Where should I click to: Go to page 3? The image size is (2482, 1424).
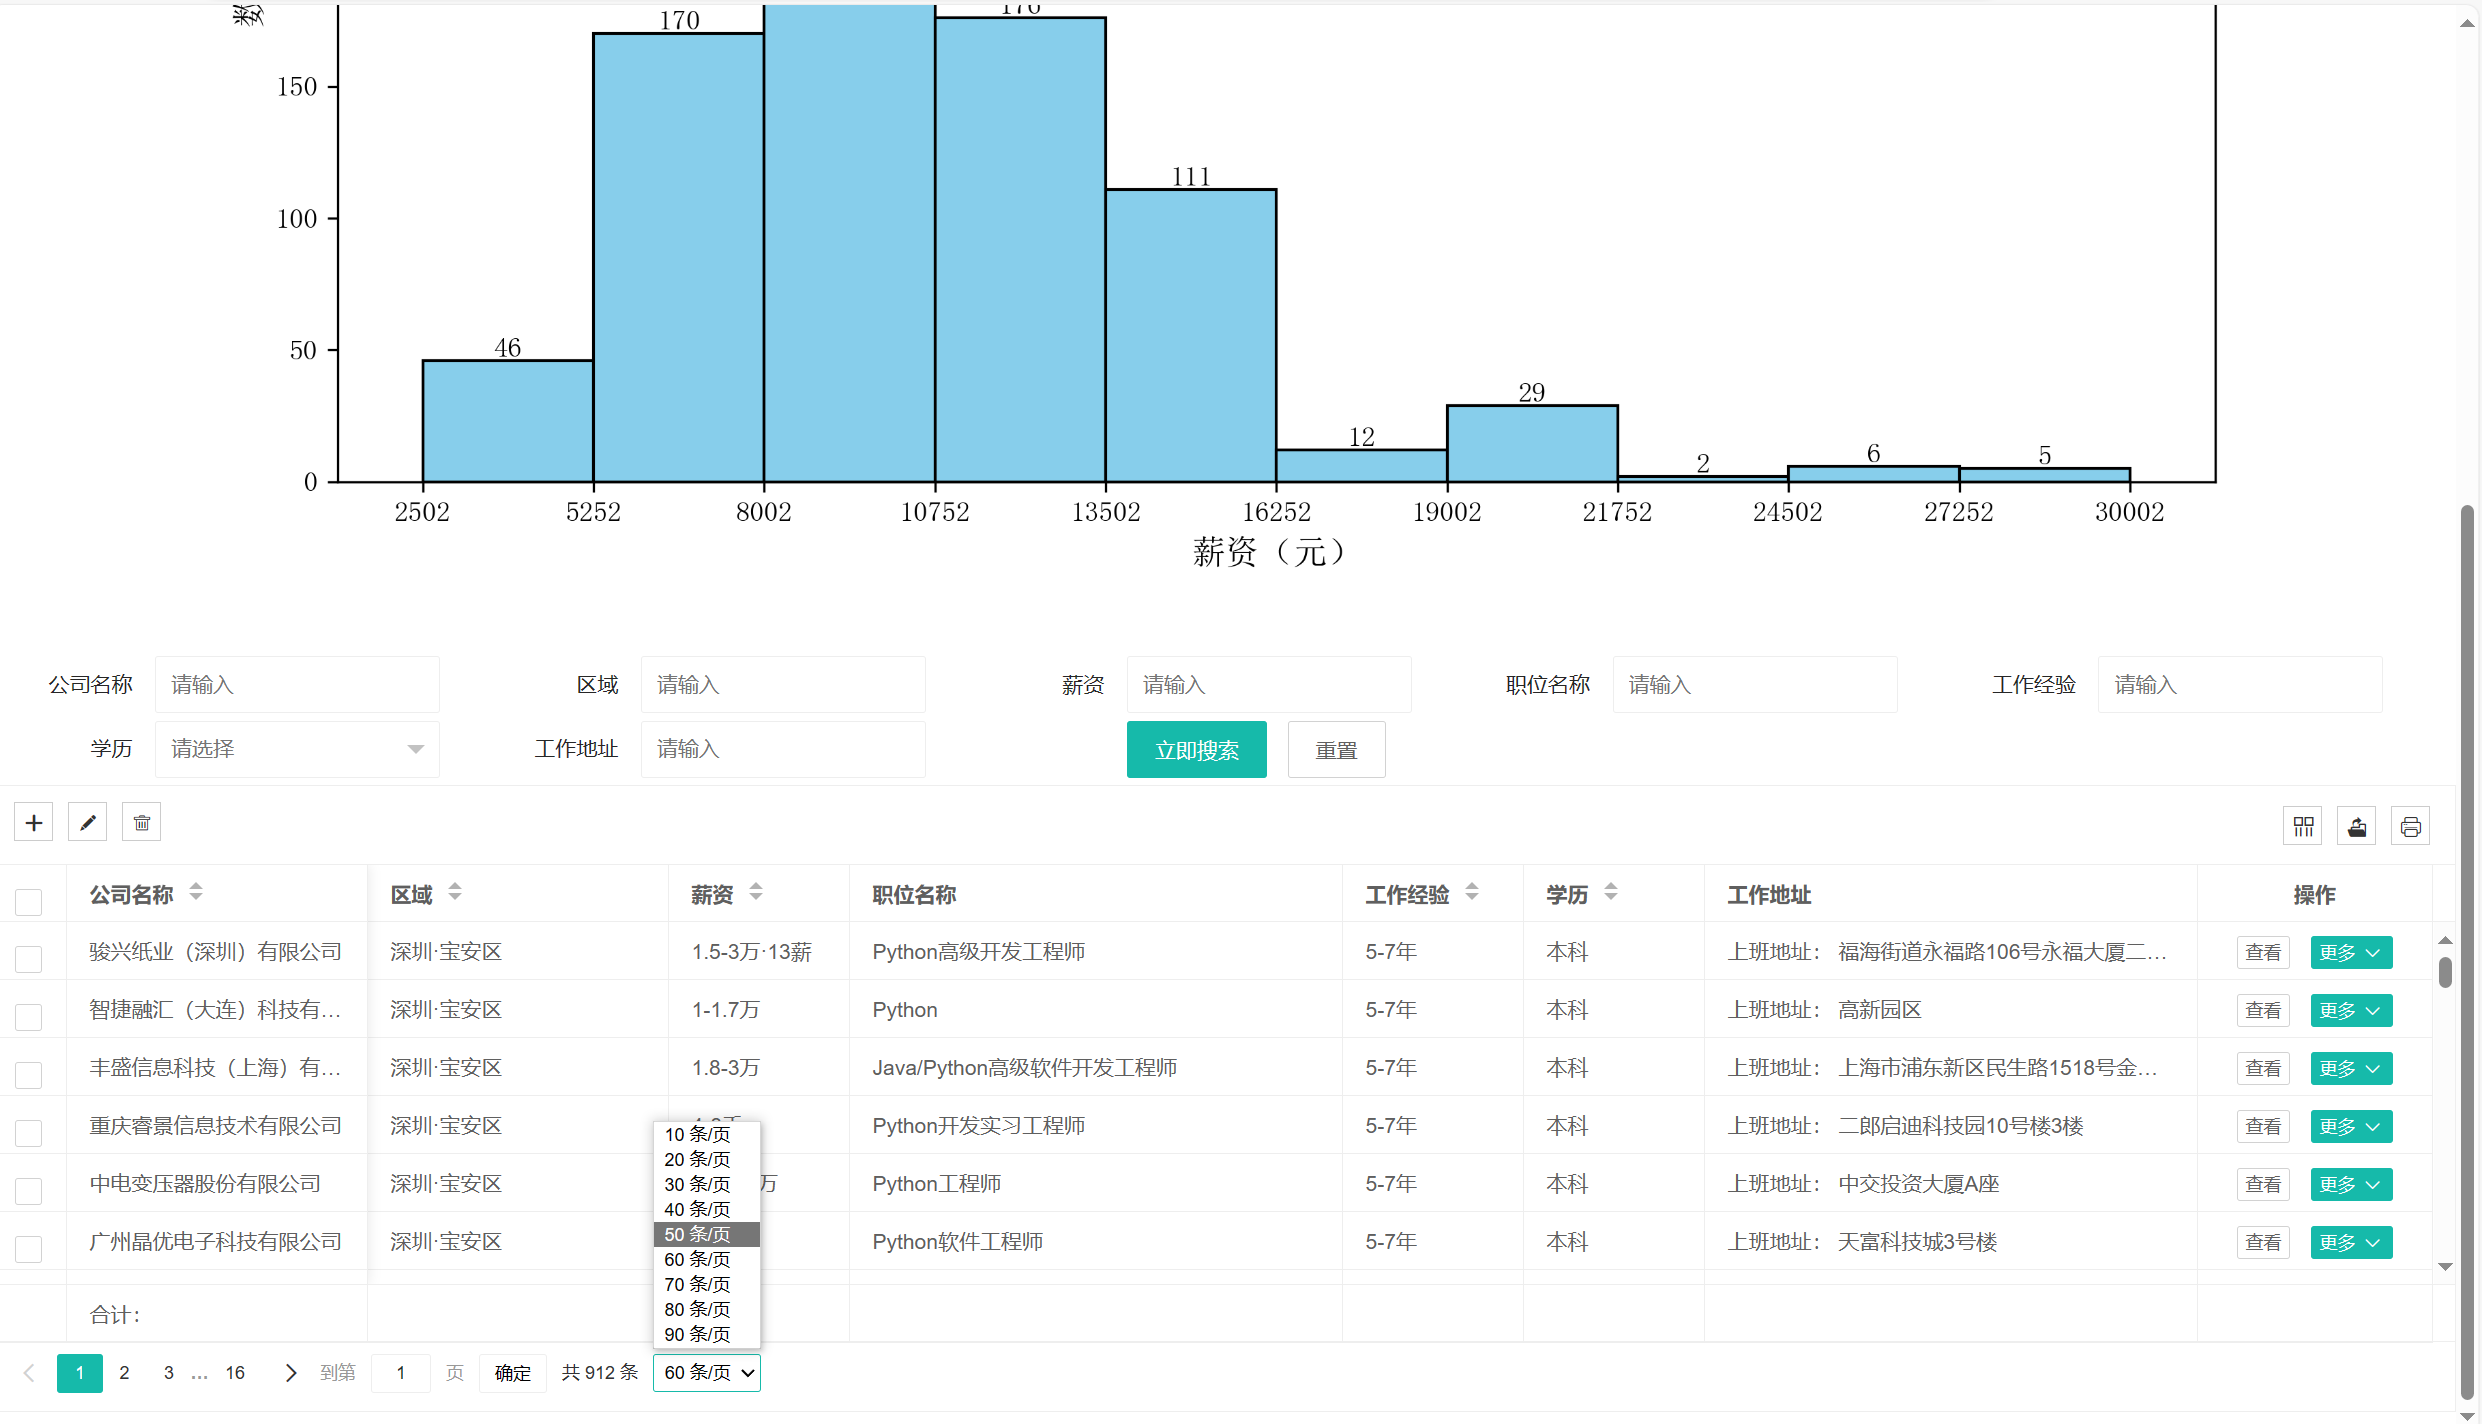click(168, 1373)
